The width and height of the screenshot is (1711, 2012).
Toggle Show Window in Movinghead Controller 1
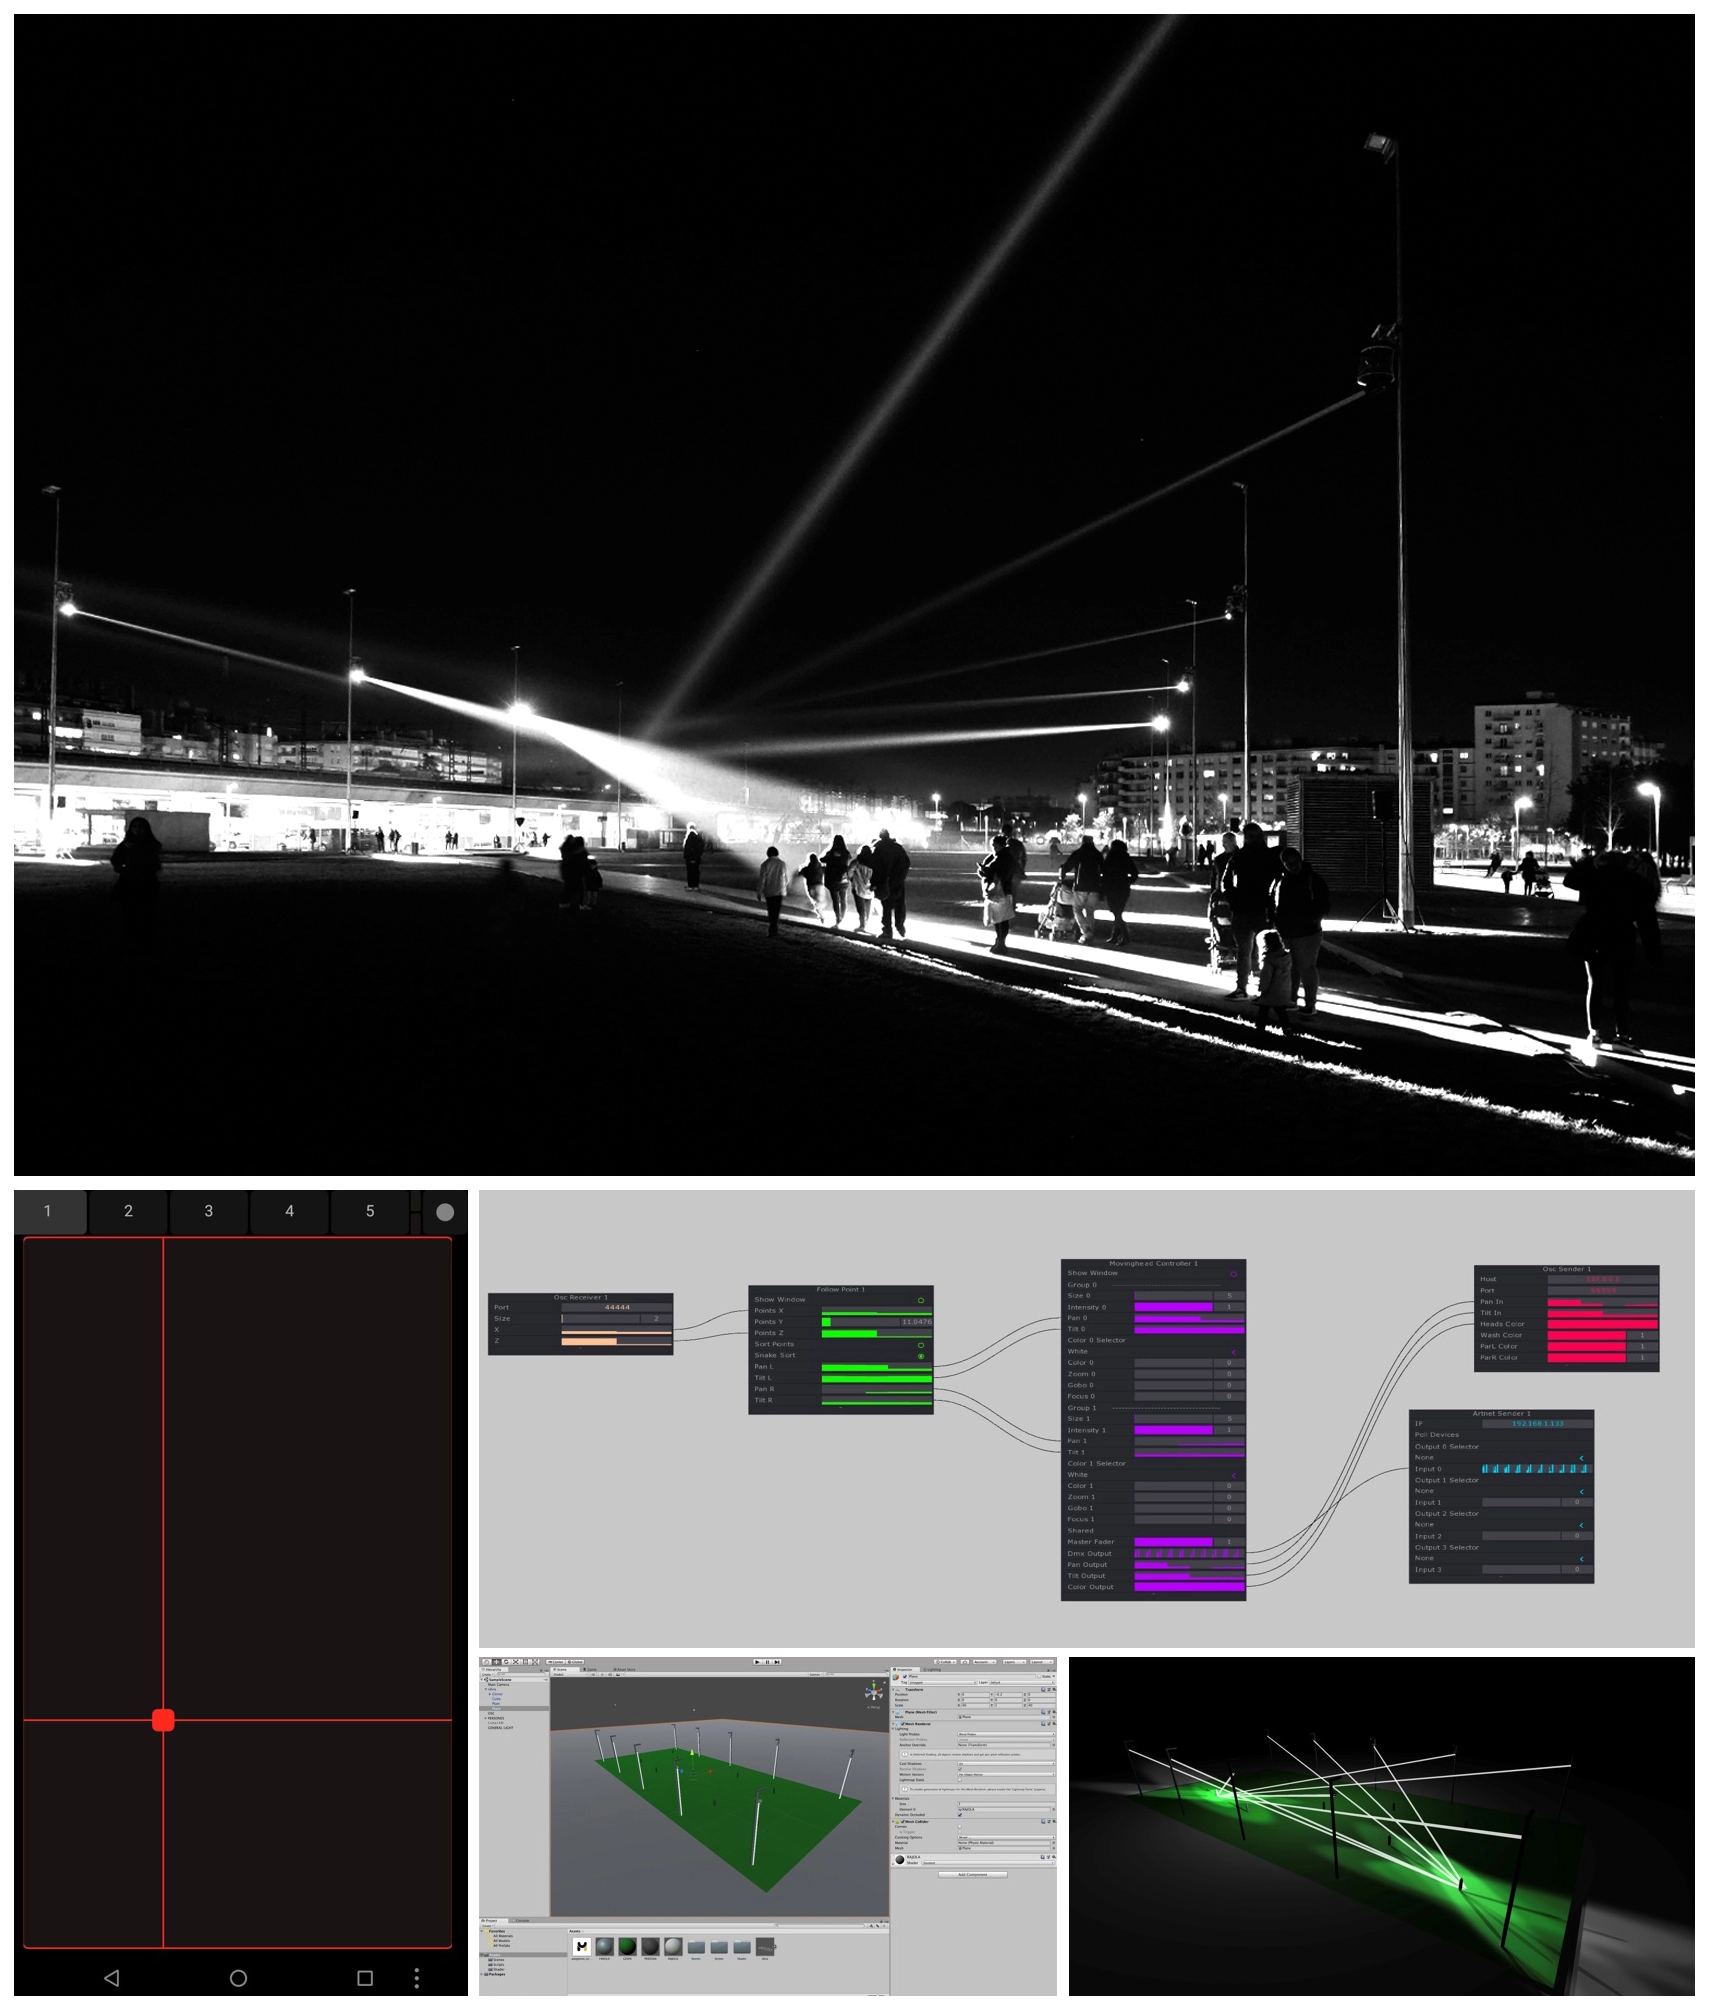tap(1233, 1274)
